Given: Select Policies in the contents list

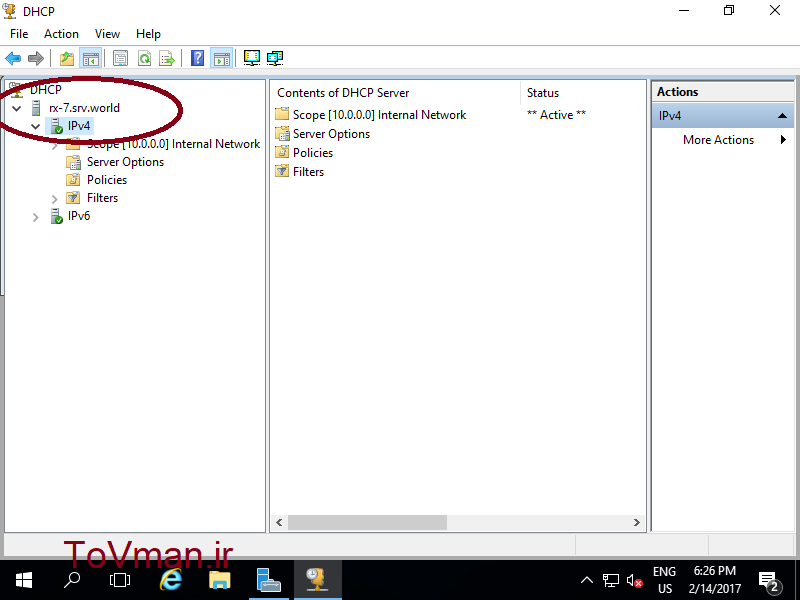Looking at the screenshot, I should (312, 153).
